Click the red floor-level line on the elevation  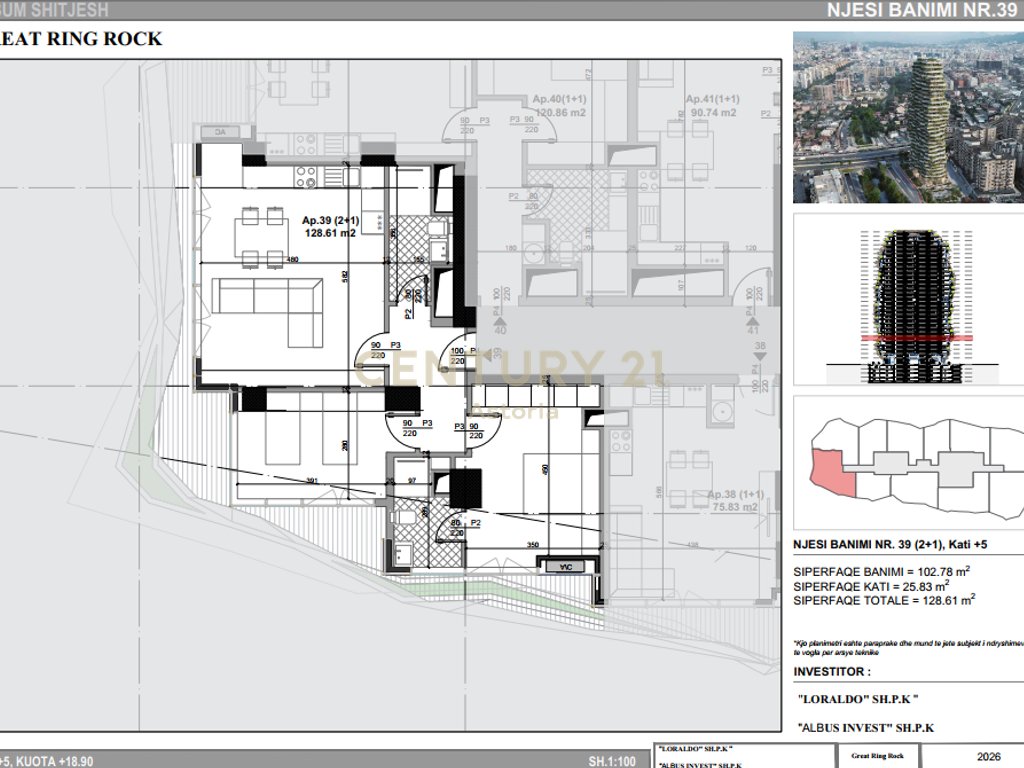[x=917, y=338]
